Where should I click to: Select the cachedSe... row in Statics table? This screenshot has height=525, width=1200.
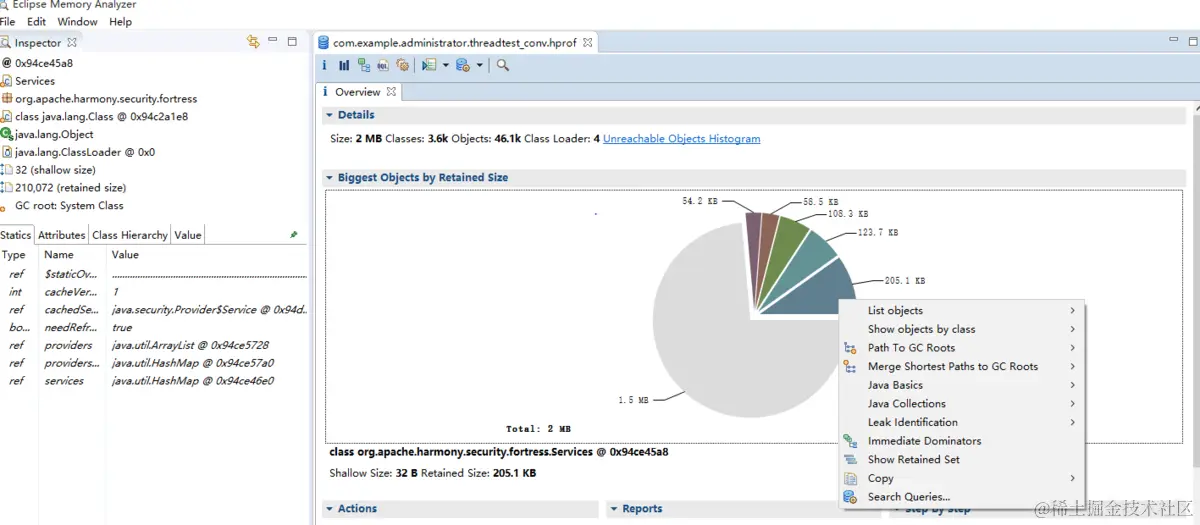click(x=154, y=310)
